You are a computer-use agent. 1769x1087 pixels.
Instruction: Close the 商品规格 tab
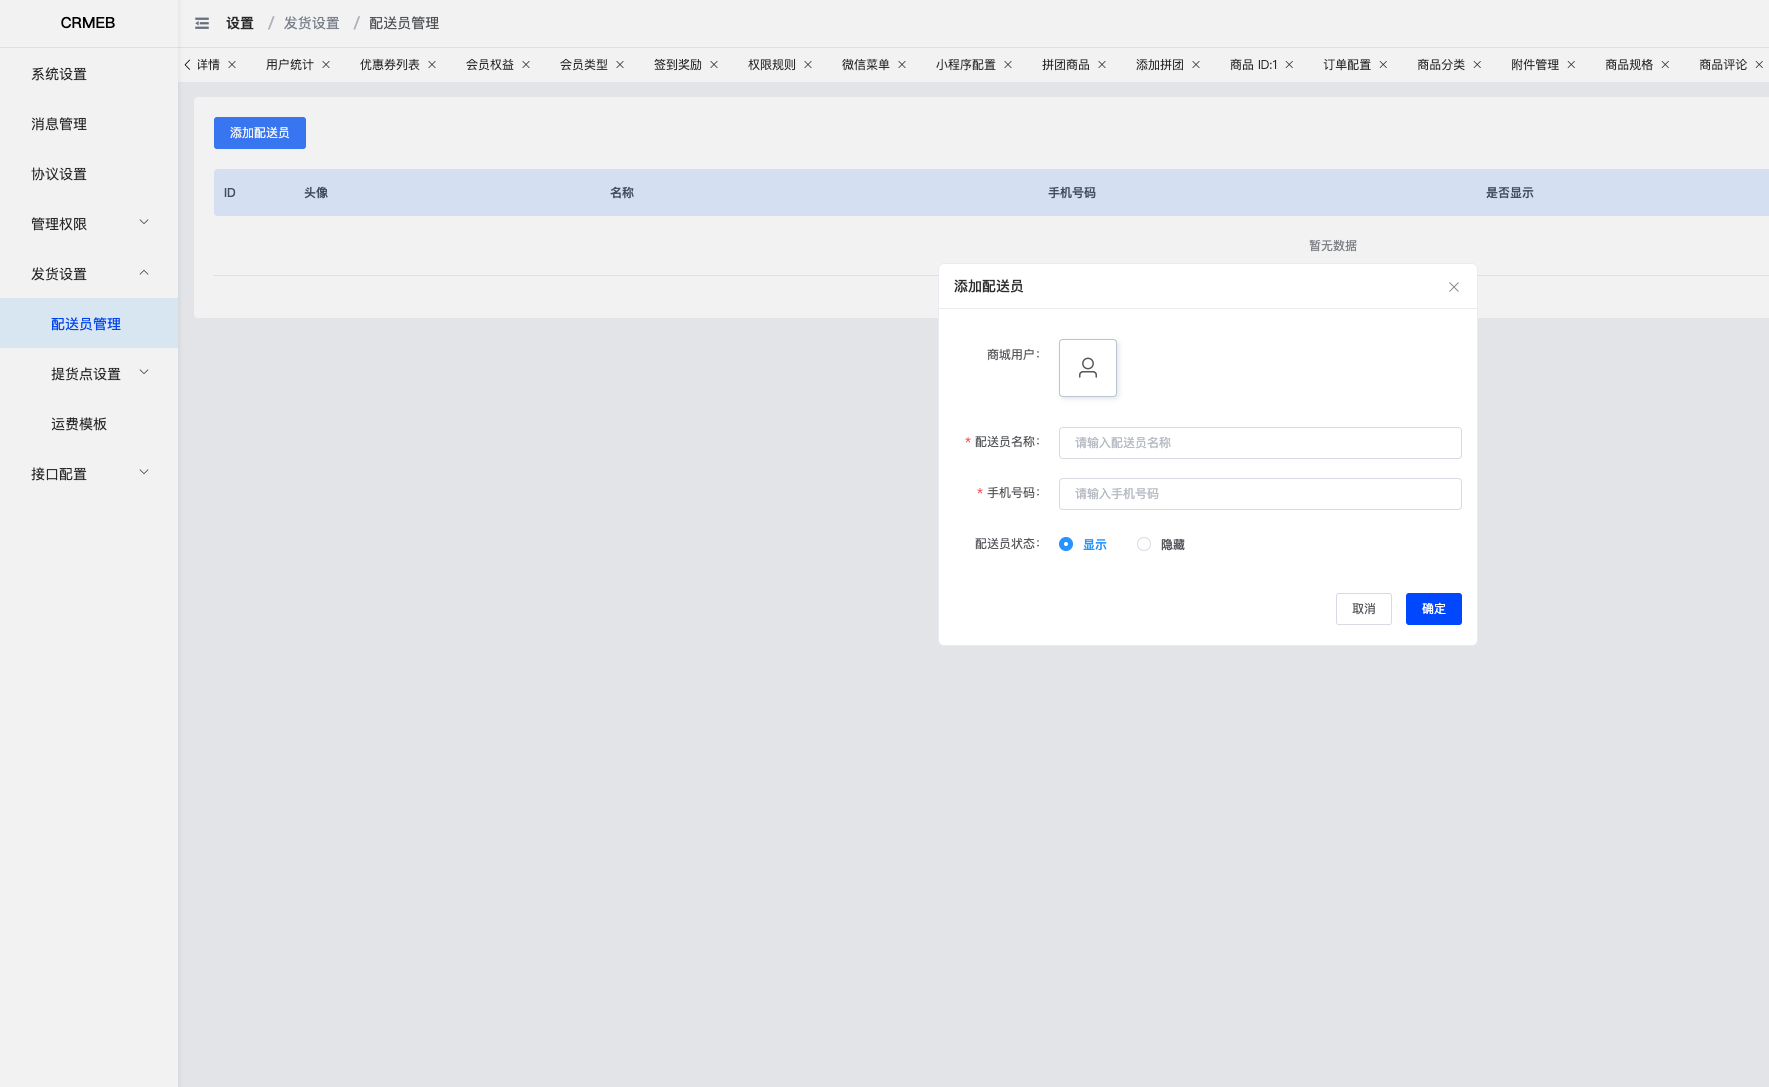(x=1665, y=64)
